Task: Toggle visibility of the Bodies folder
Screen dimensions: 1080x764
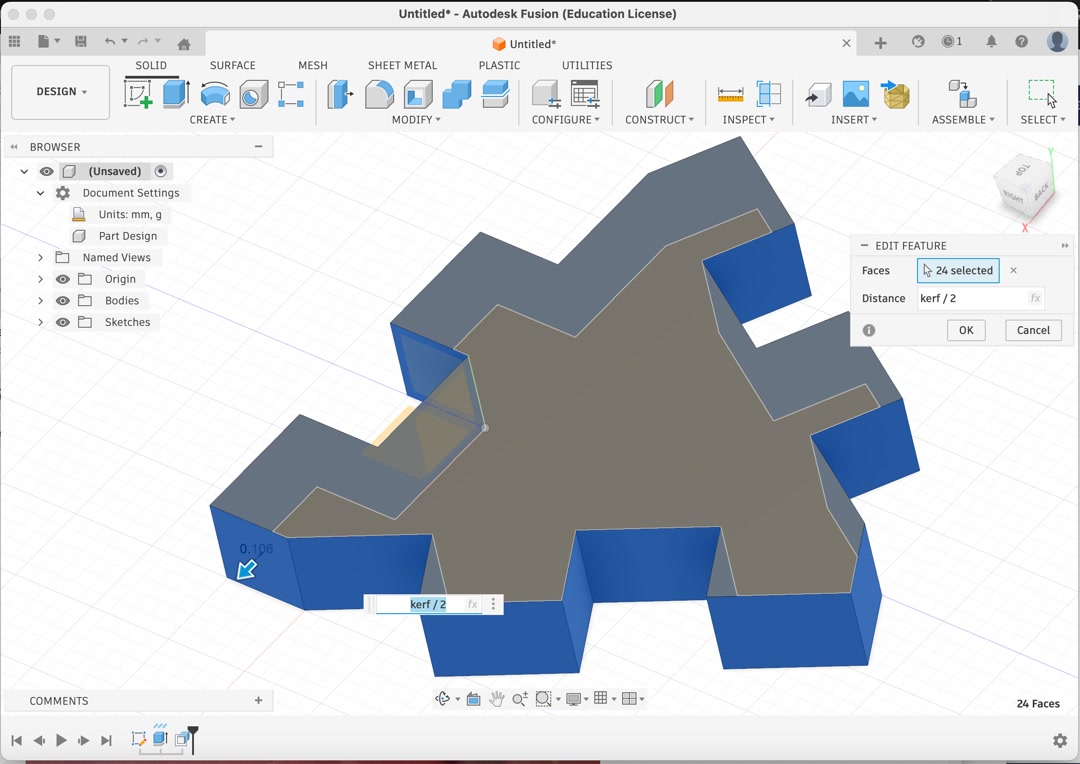Action: click(62, 300)
